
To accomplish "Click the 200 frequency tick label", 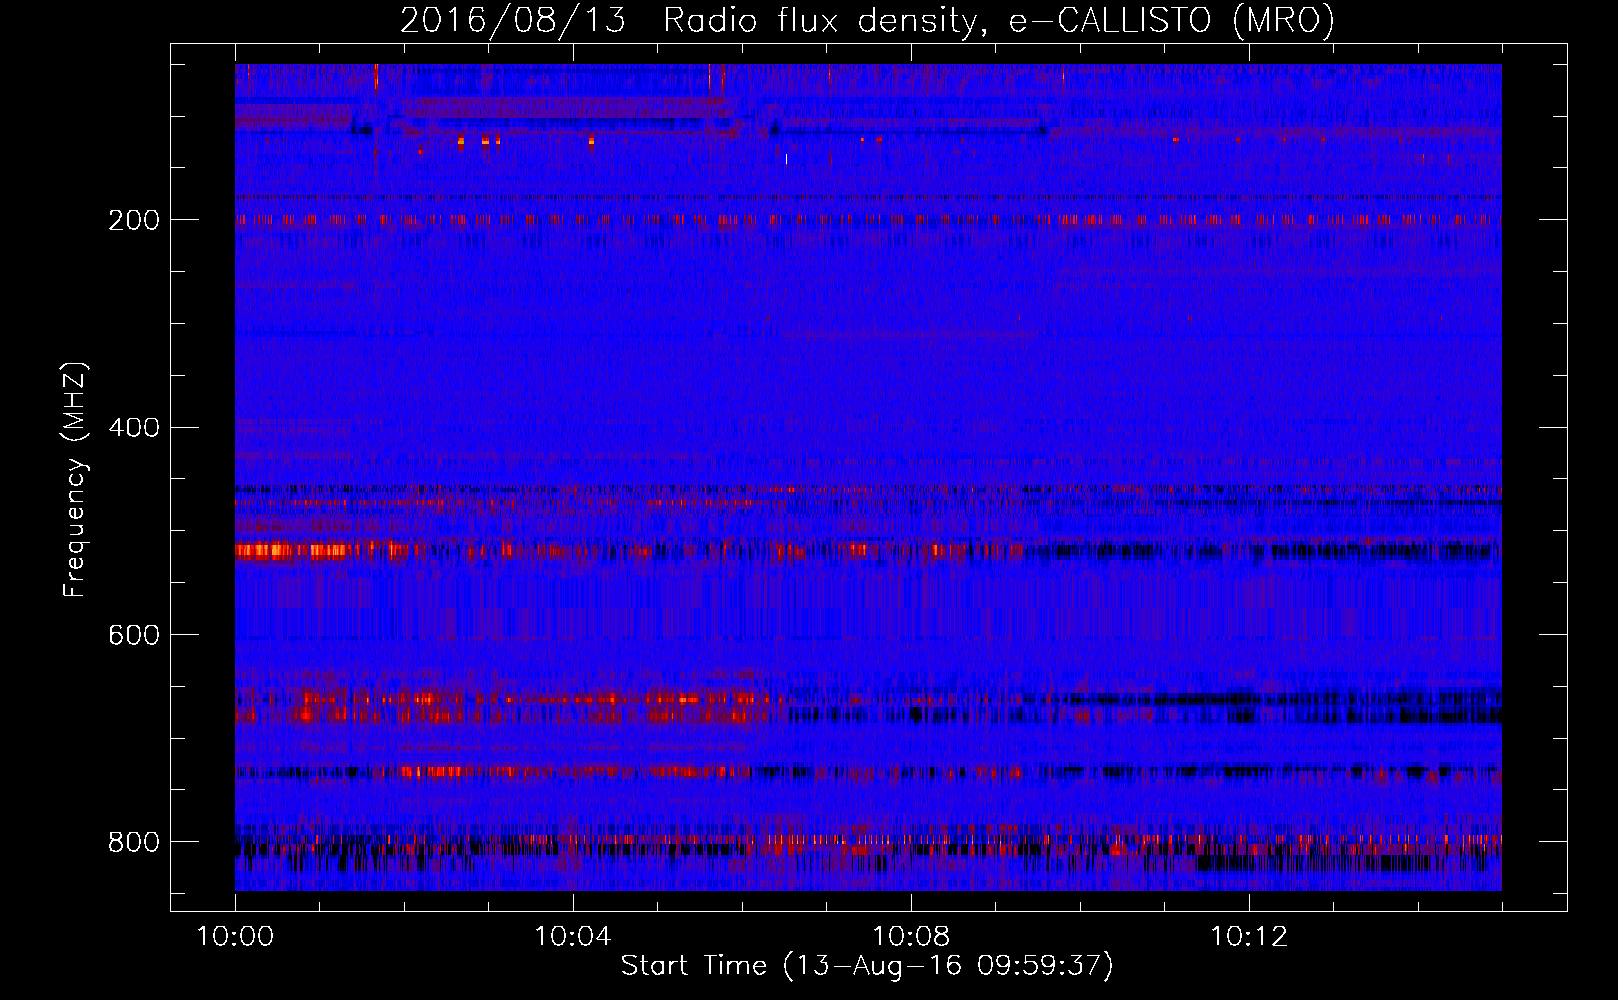I will (x=134, y=220).
